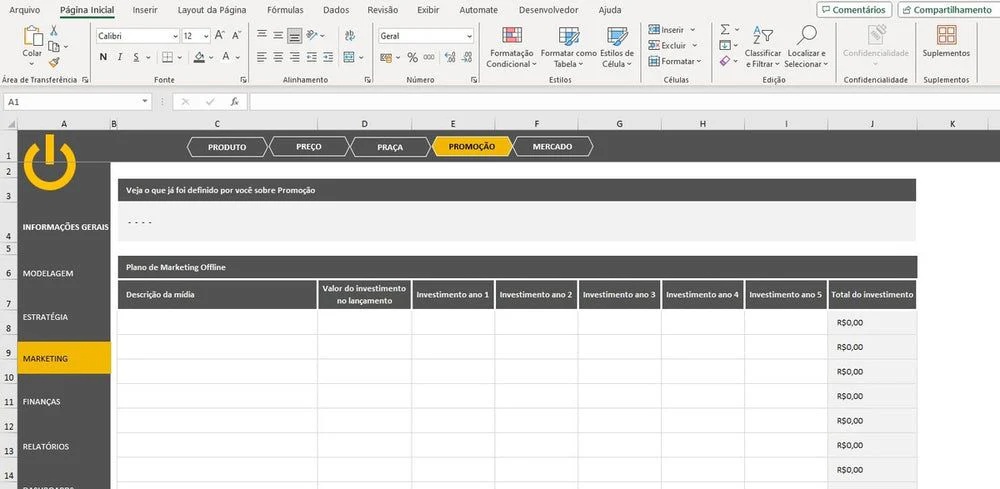Activate the format painter brush
Image resolution: width=1000 pixels, height=489 pixels.
54,62
